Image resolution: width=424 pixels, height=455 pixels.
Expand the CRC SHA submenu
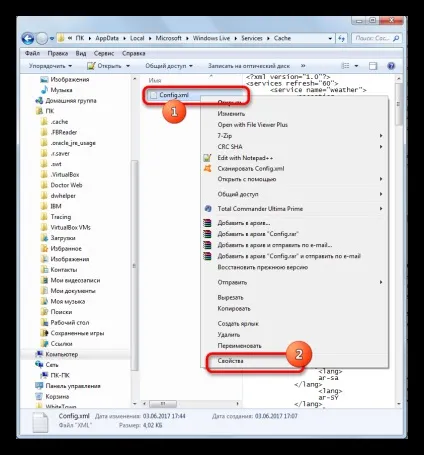click(x=293, y=147)
